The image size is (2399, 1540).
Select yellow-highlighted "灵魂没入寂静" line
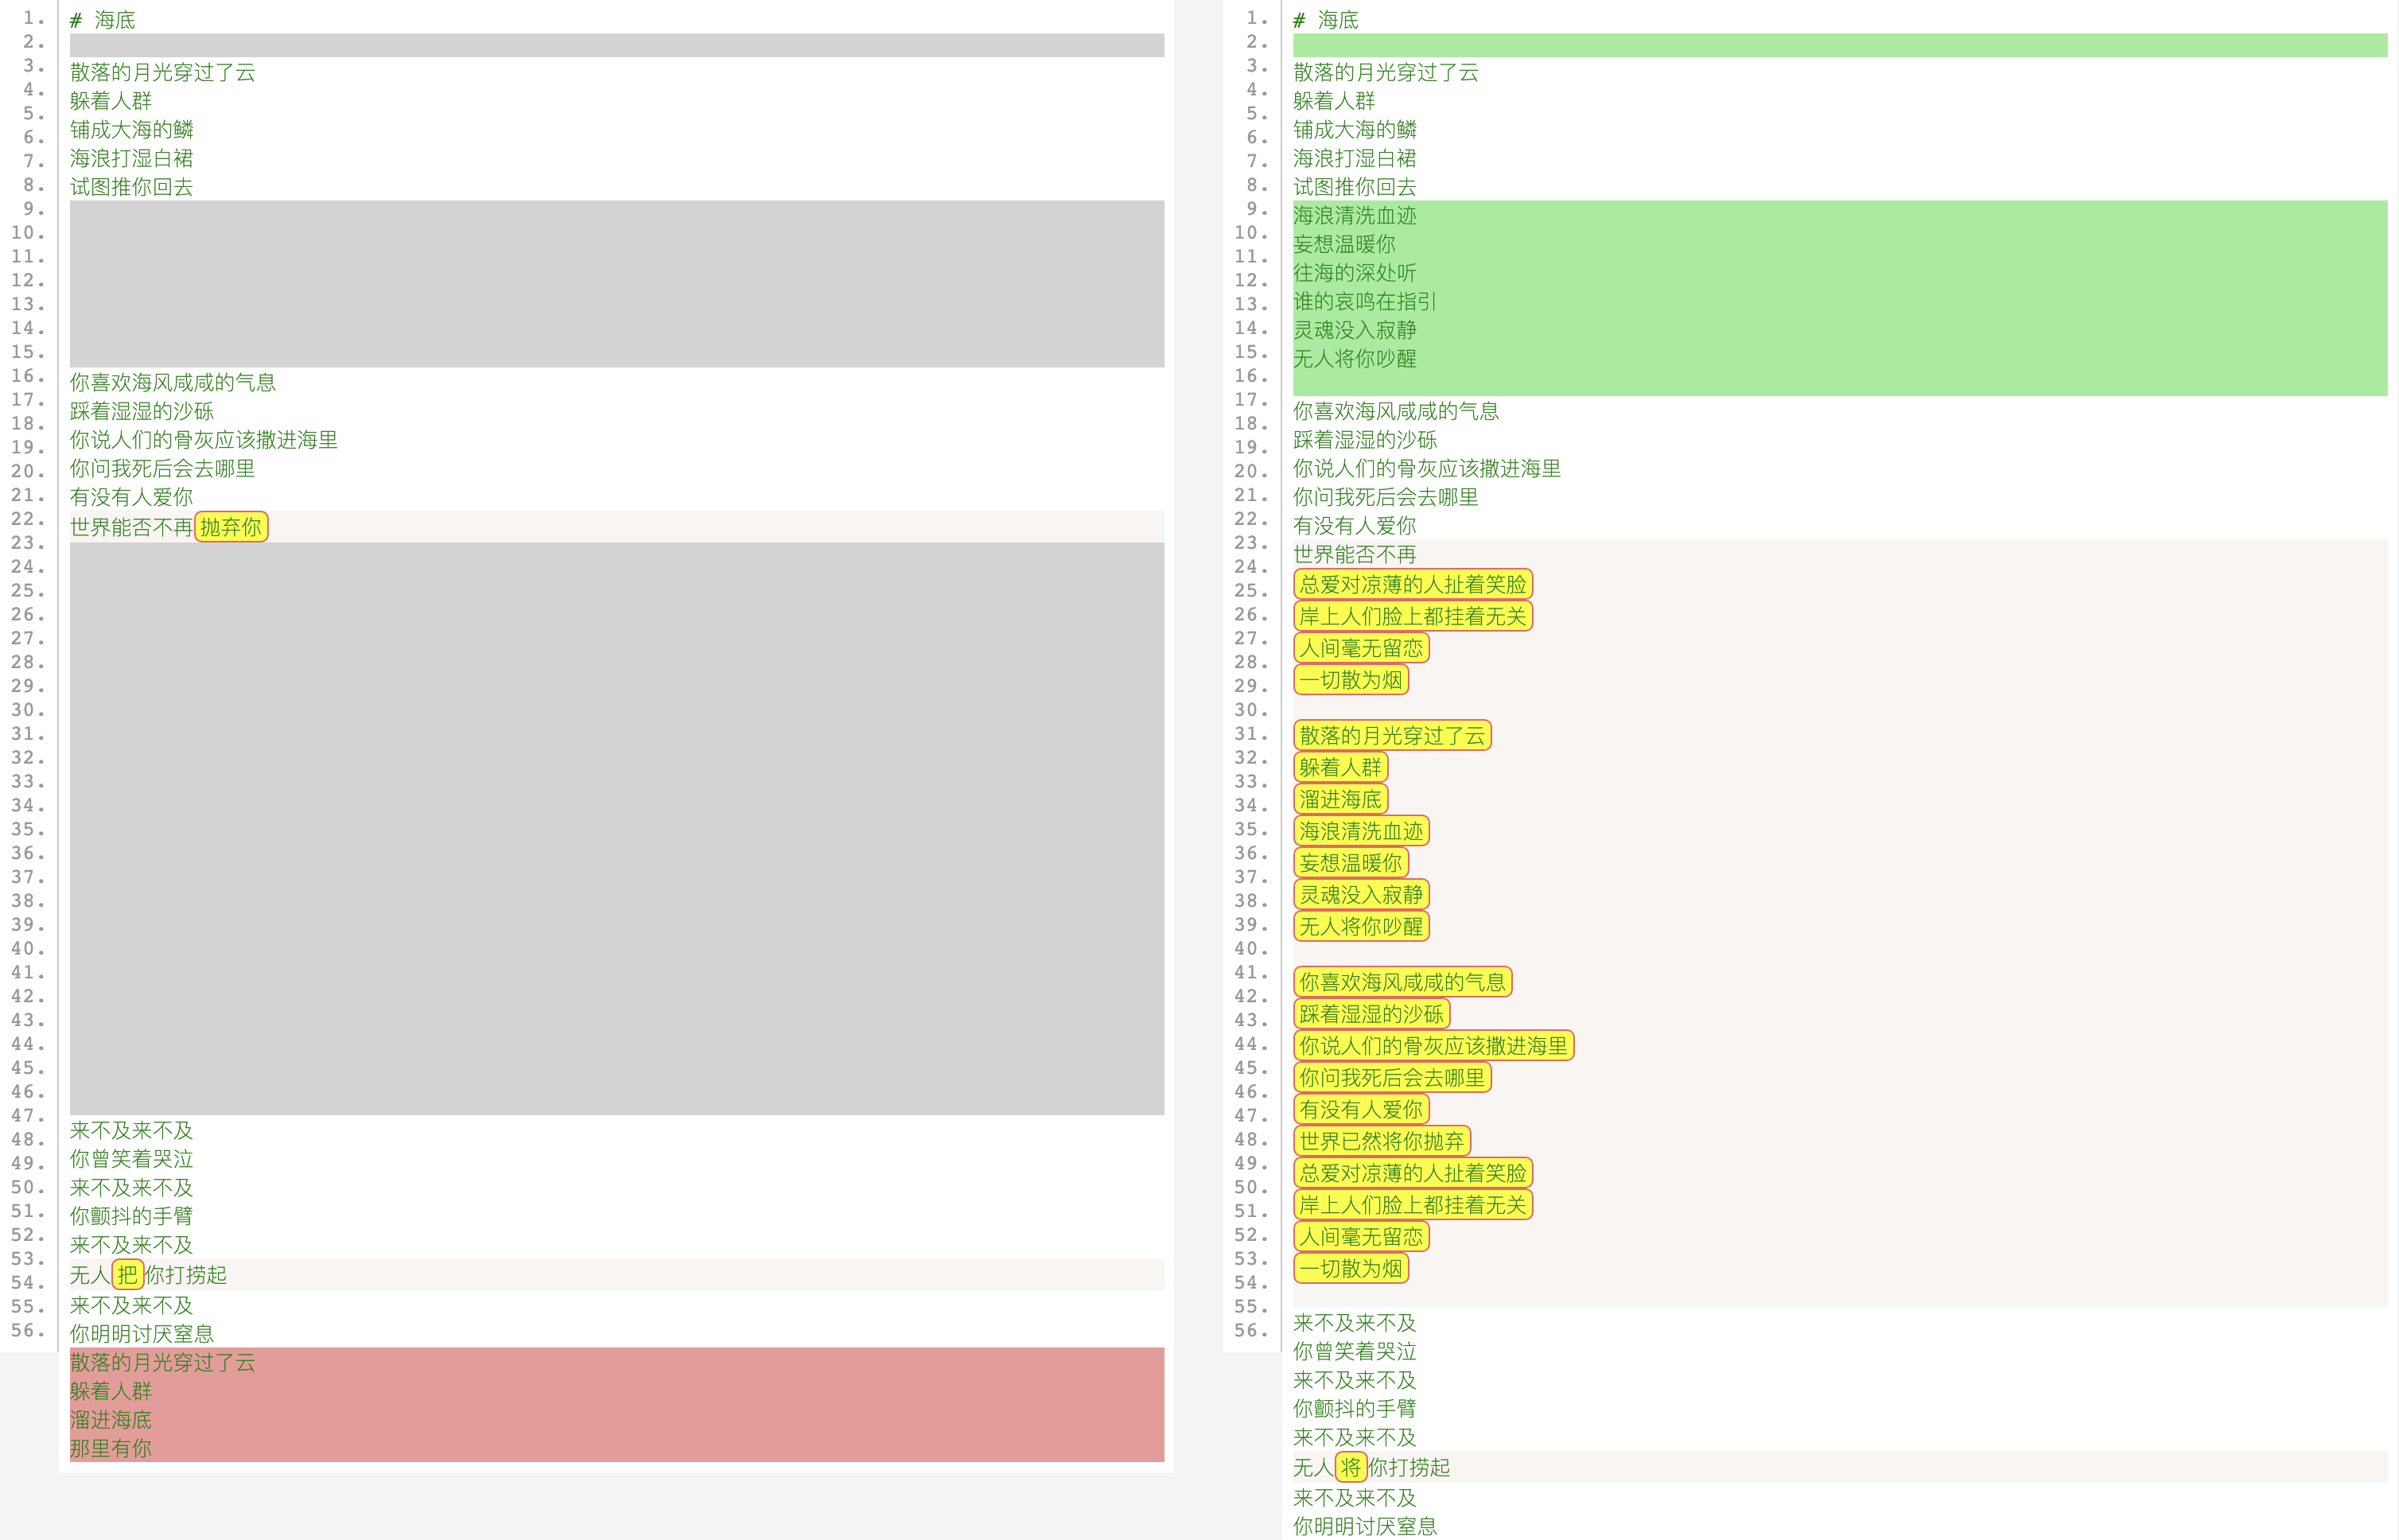pos(1361,894)
